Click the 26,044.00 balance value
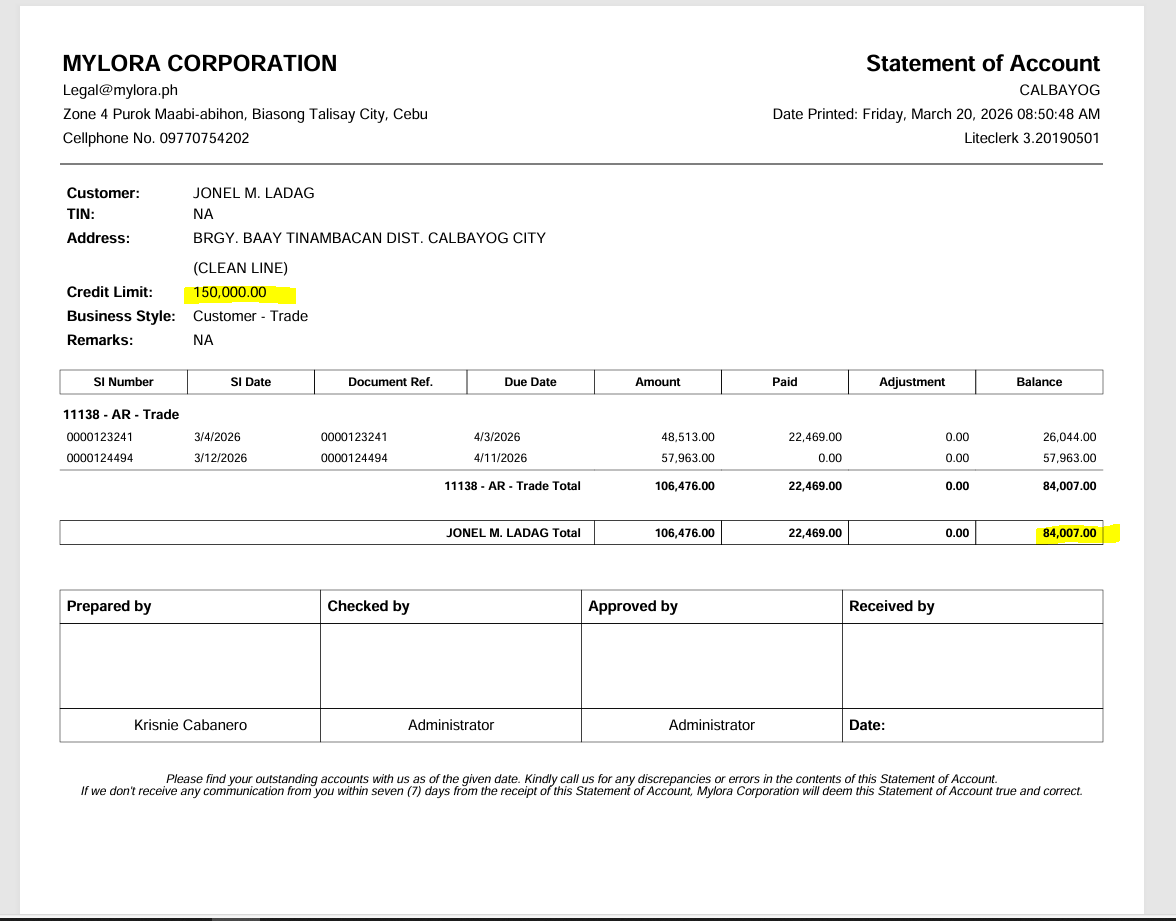Screen dimensions: 1176x921 [1068, 437]
